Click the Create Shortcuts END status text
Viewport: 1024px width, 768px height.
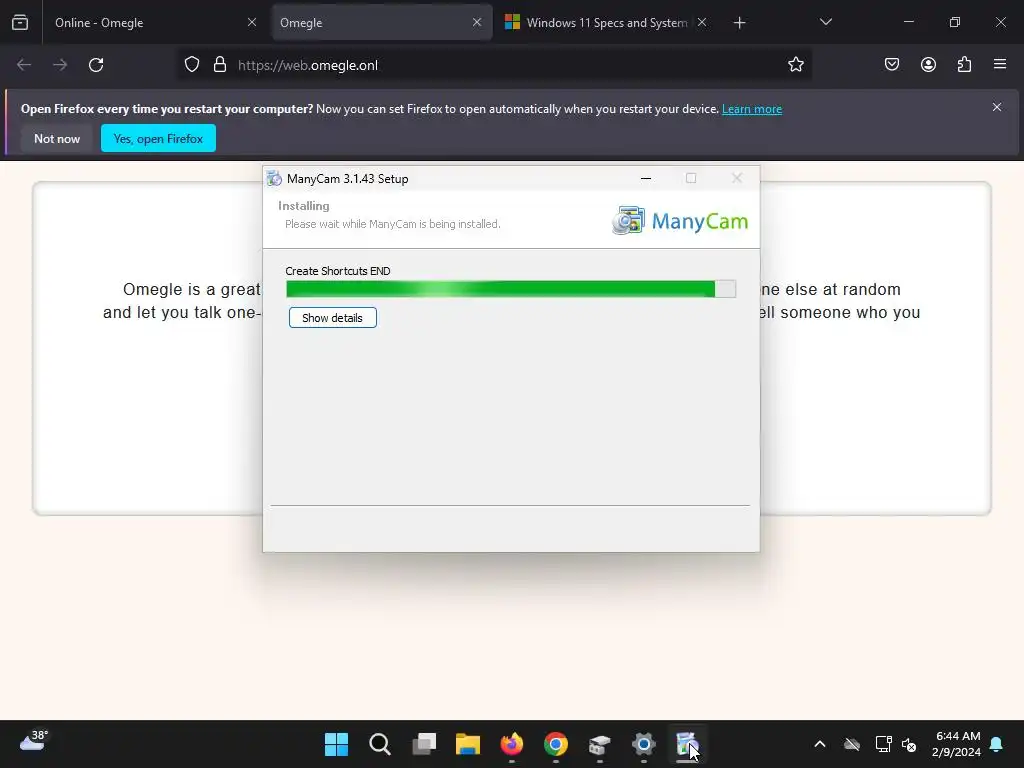[338, 271]
